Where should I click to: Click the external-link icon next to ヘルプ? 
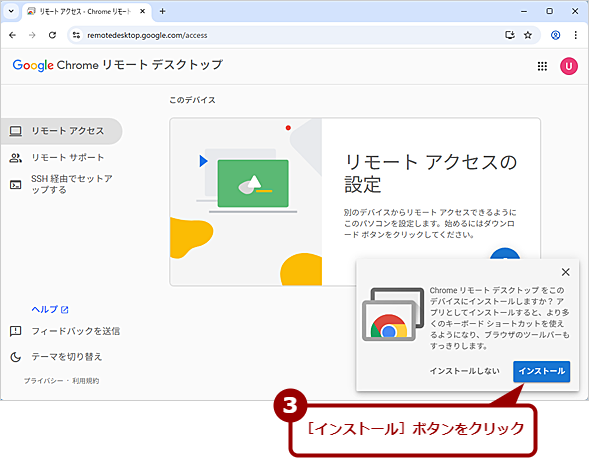(65, 310)
